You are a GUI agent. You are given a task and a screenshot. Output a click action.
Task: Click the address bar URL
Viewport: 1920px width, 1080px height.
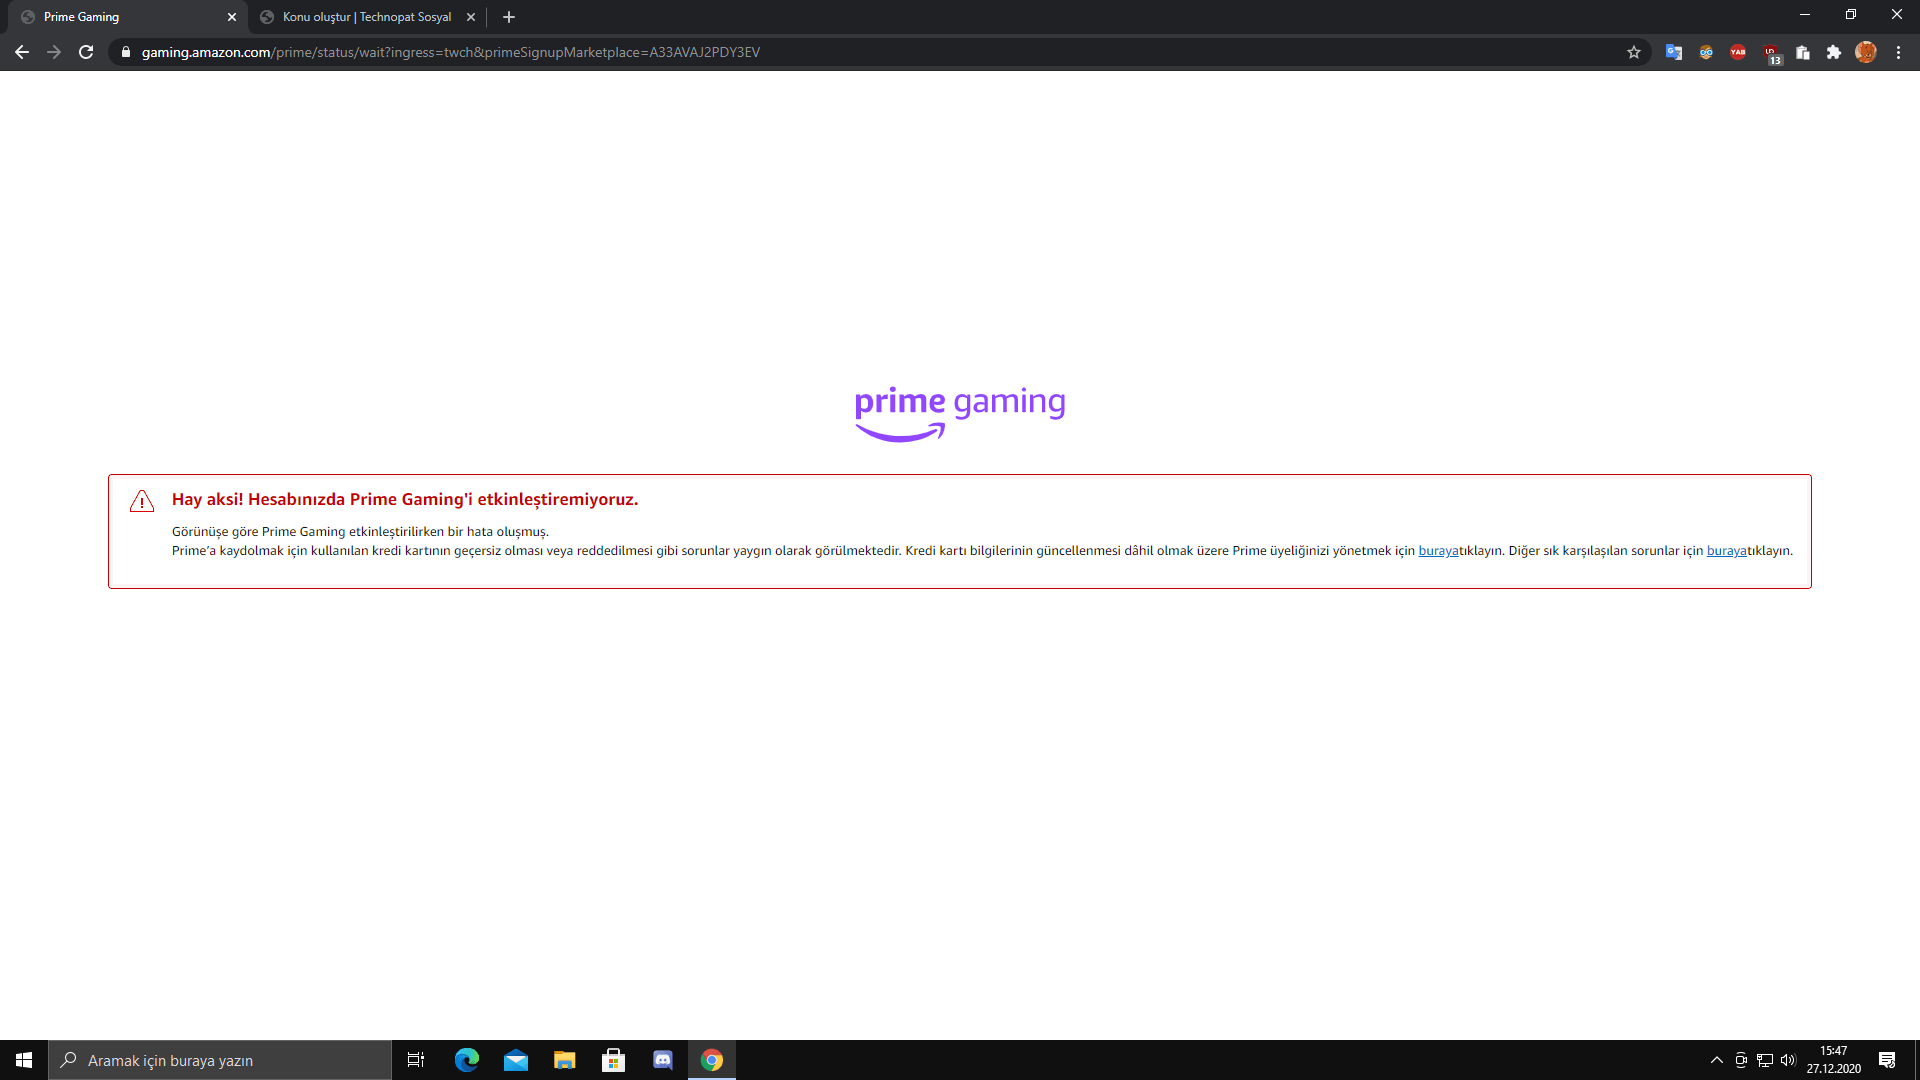coord(450,52)
